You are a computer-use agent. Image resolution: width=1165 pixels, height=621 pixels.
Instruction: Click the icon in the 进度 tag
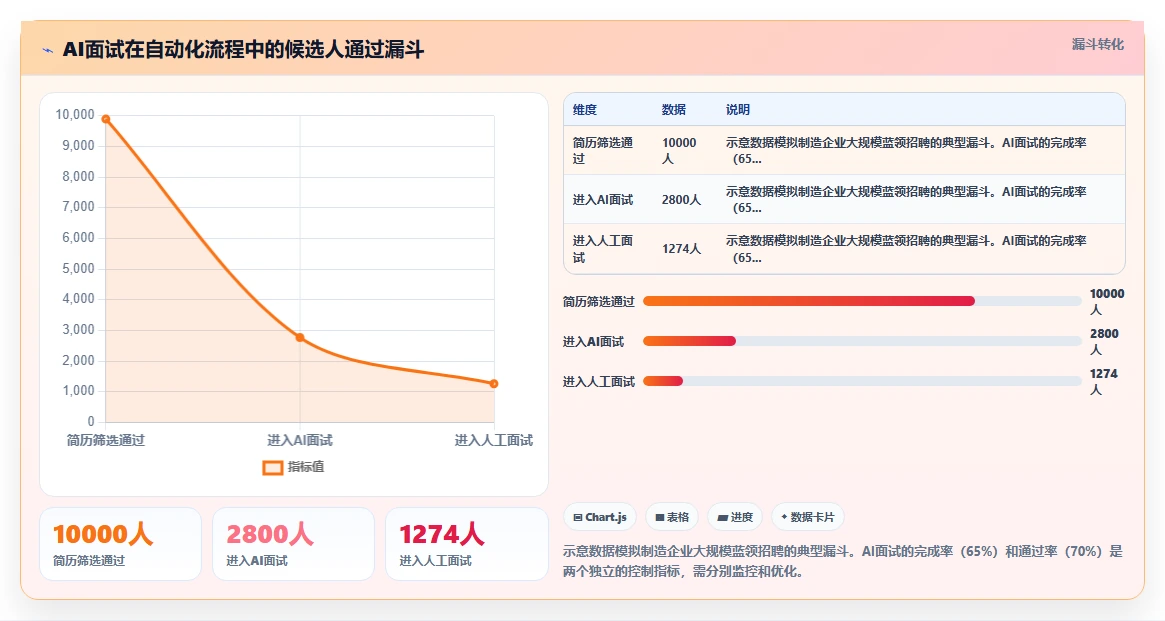pyautogui.click(x=722, y=518)
